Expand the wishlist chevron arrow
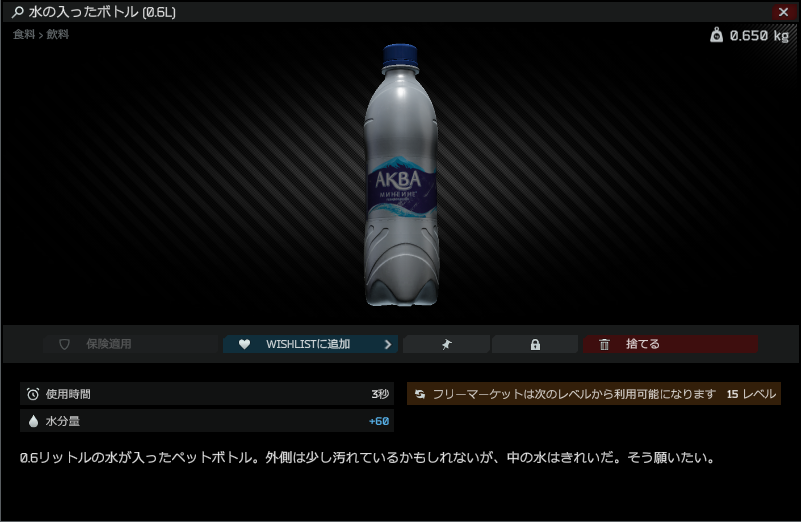The width and height of the screenshot is (801, 522). coord(388,344)
